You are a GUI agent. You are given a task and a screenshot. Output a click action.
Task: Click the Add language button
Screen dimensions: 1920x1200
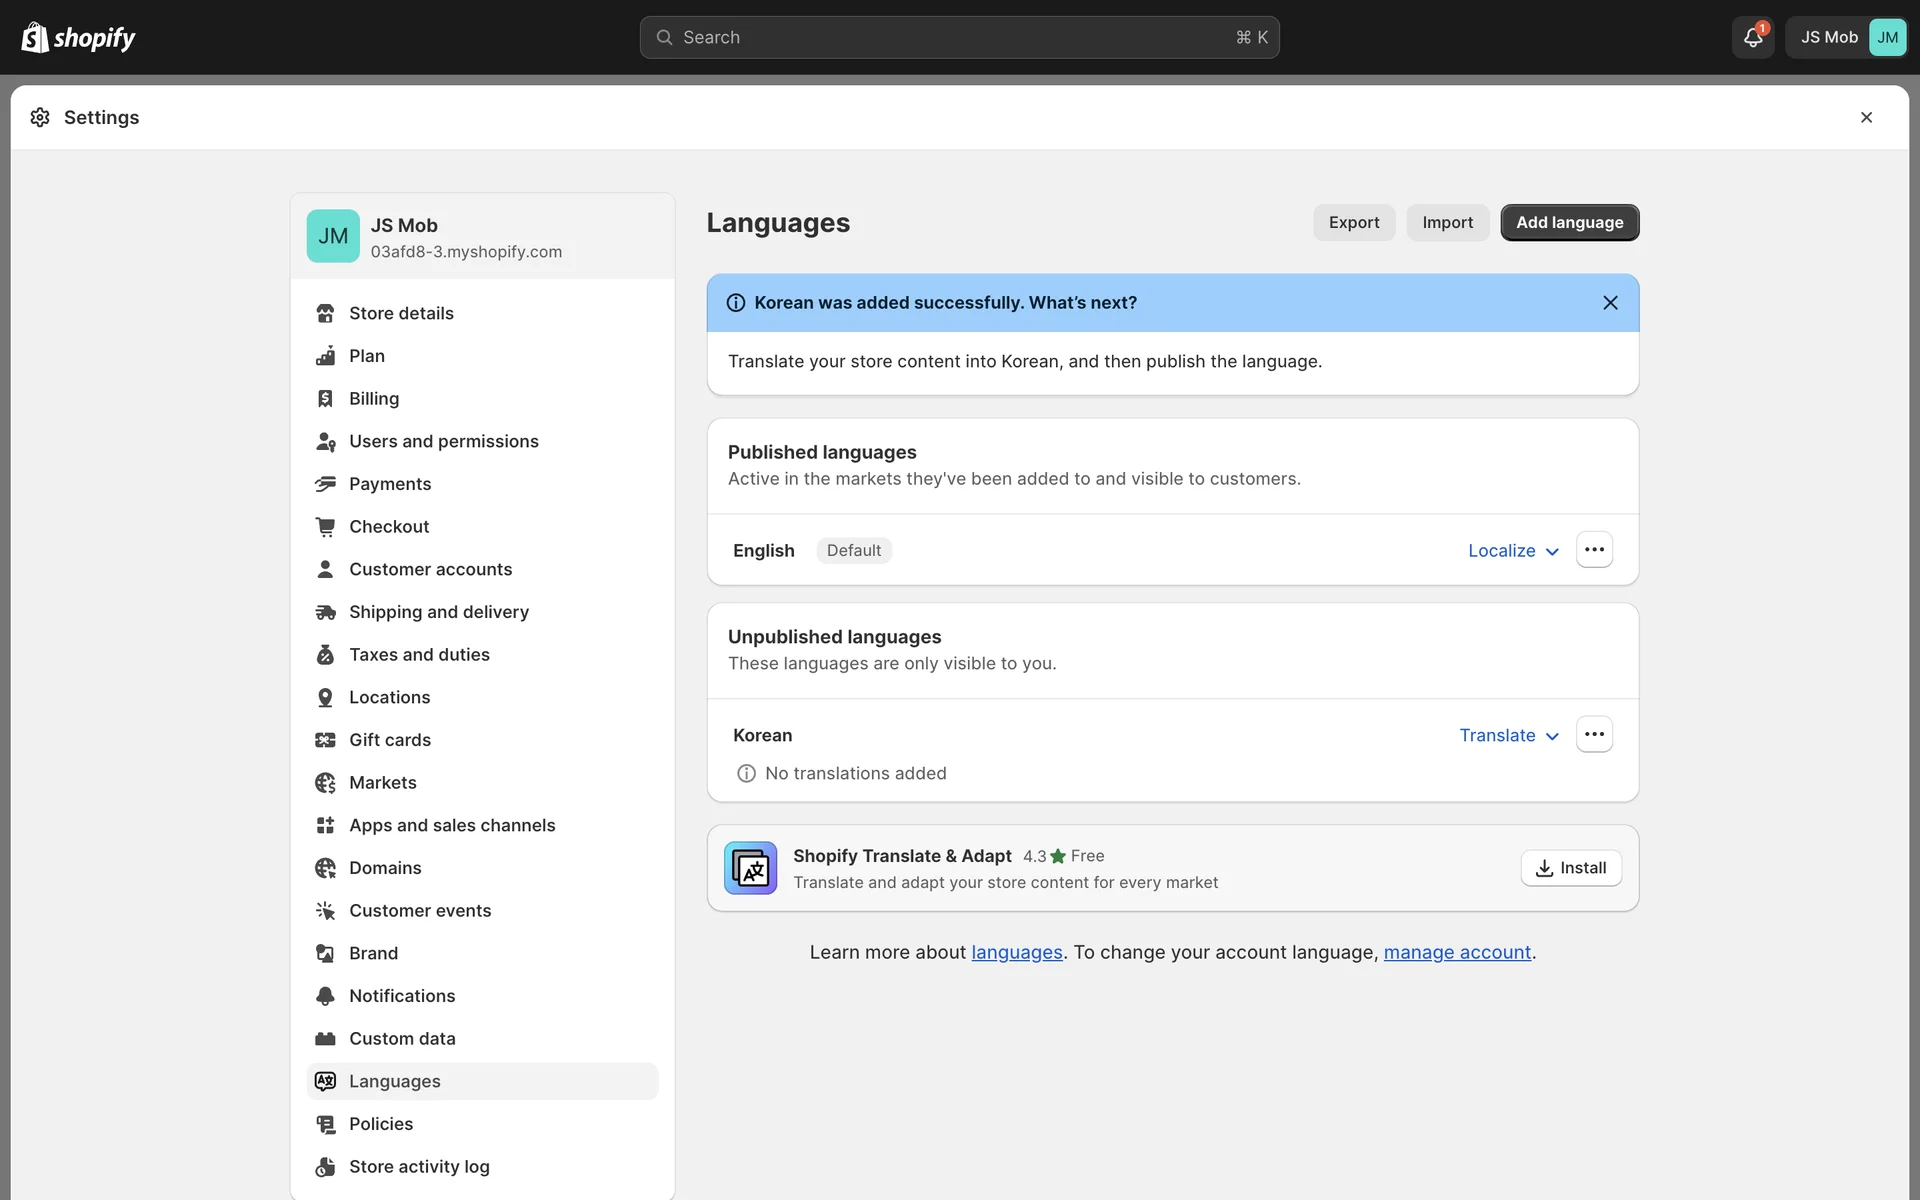1569,222
